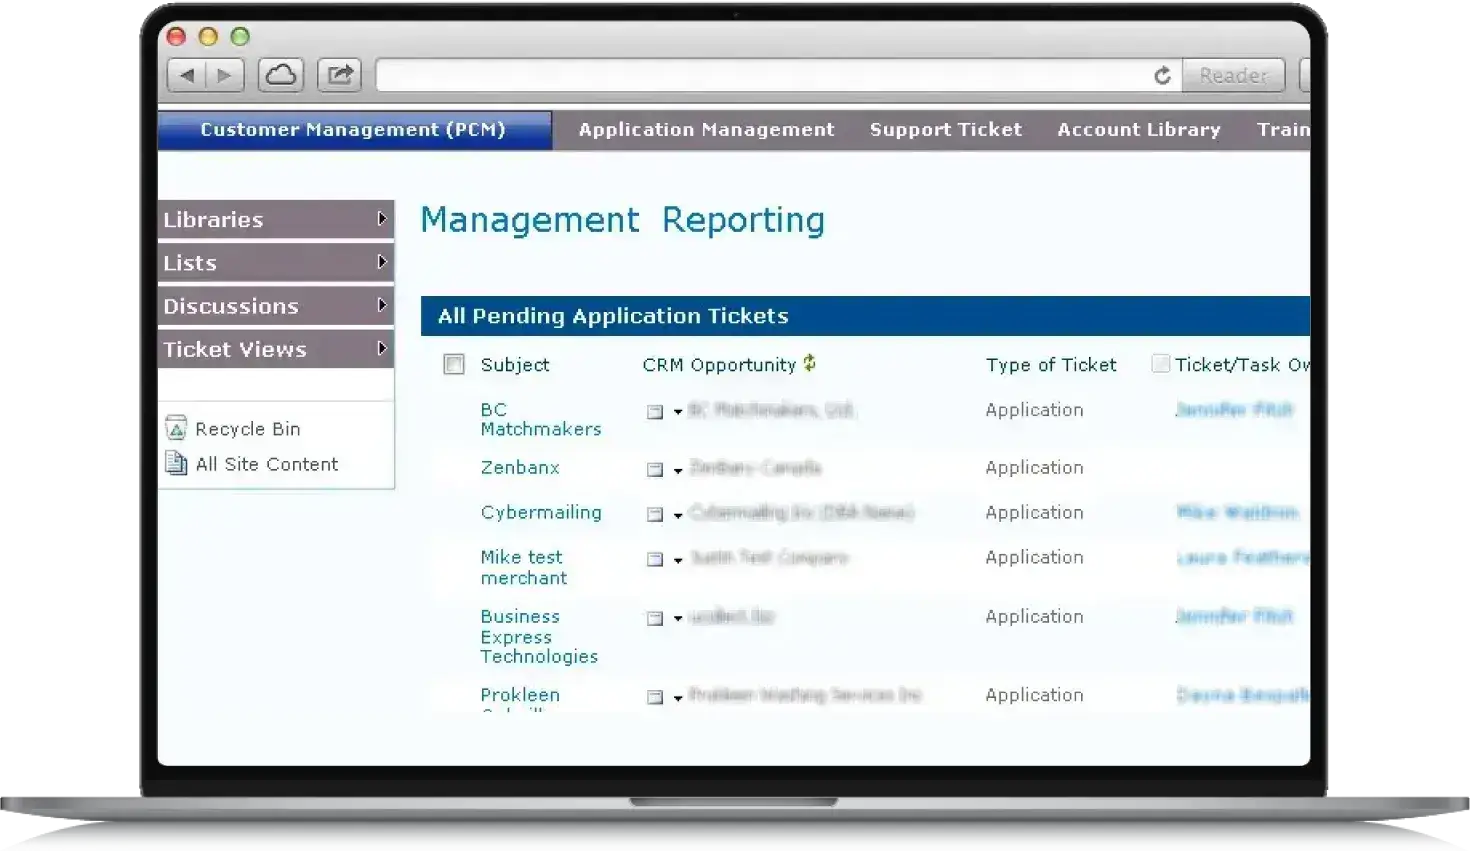
Task: Toggle the select-all checkbox beside Subject header
Action: (454, 364)
